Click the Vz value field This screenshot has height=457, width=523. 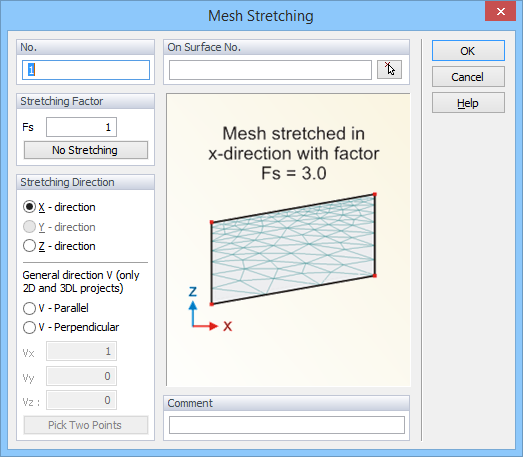81,400
